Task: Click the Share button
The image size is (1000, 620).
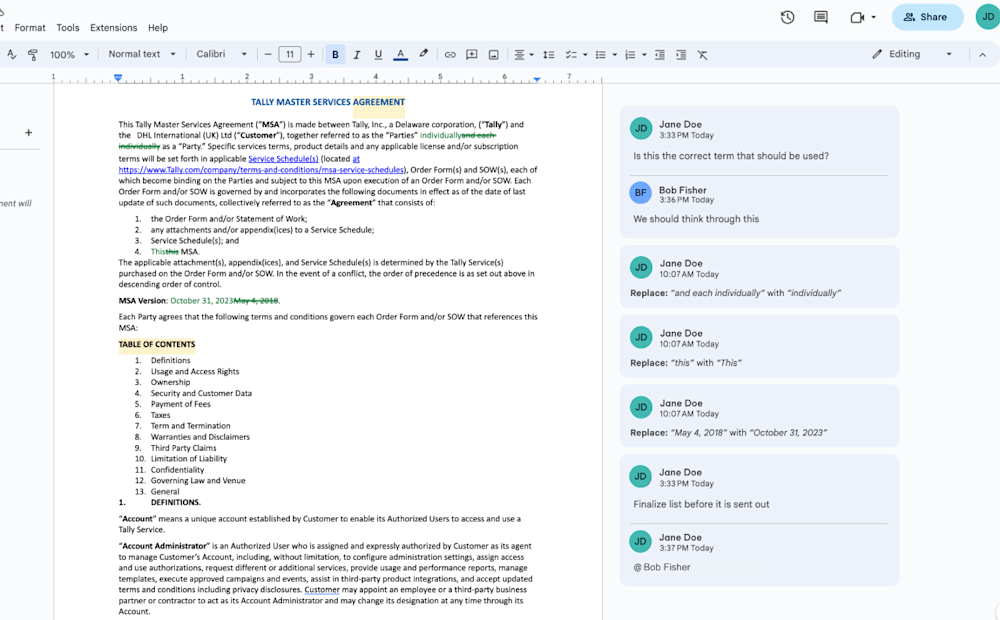Action: point(926,17)
